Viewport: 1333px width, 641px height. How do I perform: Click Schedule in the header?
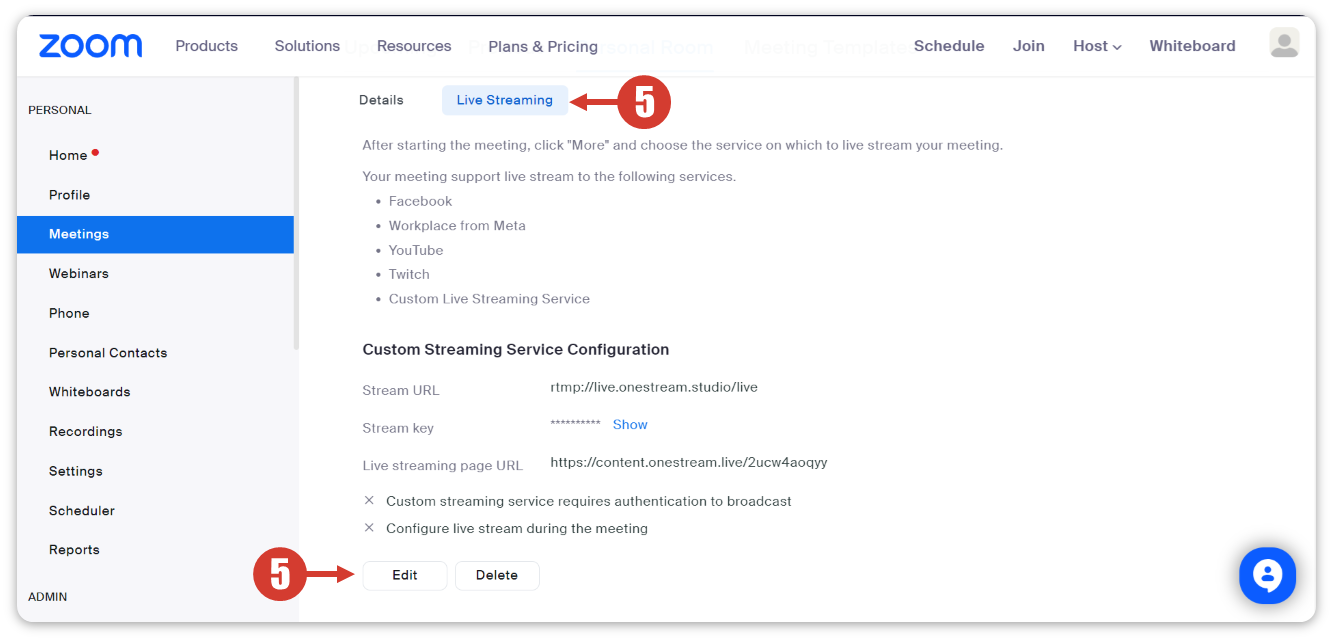pyautogui.click(x=949, y=46)
